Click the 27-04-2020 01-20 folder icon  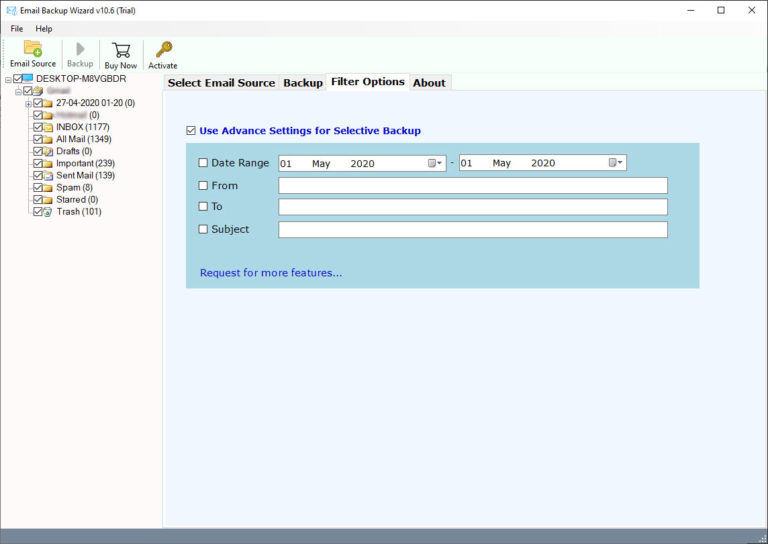point(48,103)
